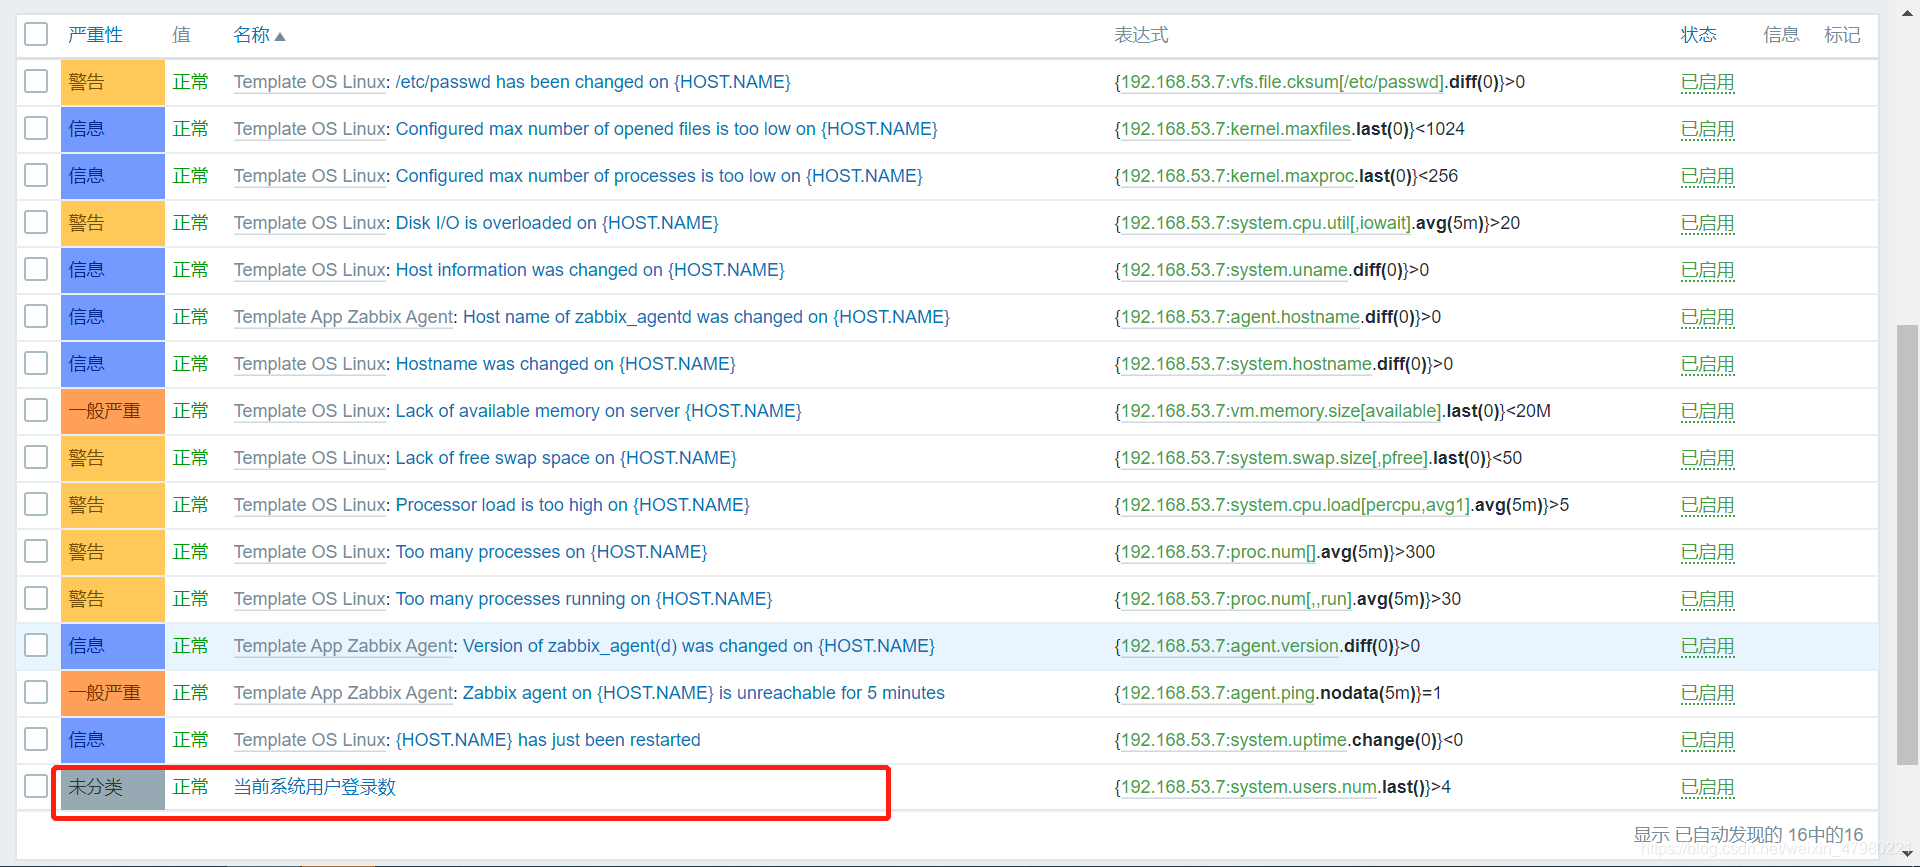Tick checkbox for Host name of zabbix_agentd row
Image resolution: width=1920 pixels, height=867 pixels.
[36, 316]
